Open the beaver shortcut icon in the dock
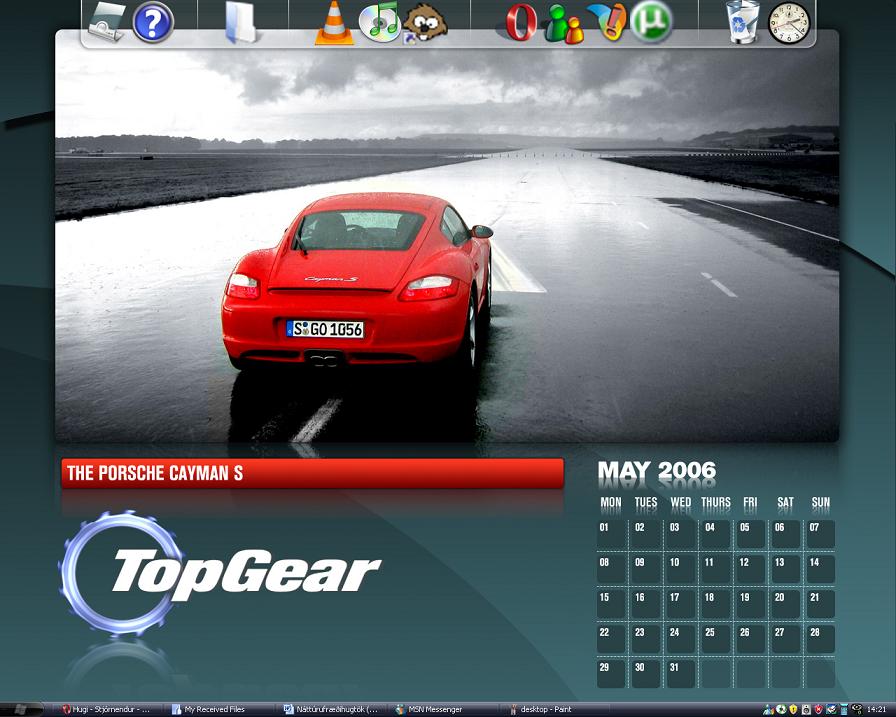 click(x=425, y=22)
